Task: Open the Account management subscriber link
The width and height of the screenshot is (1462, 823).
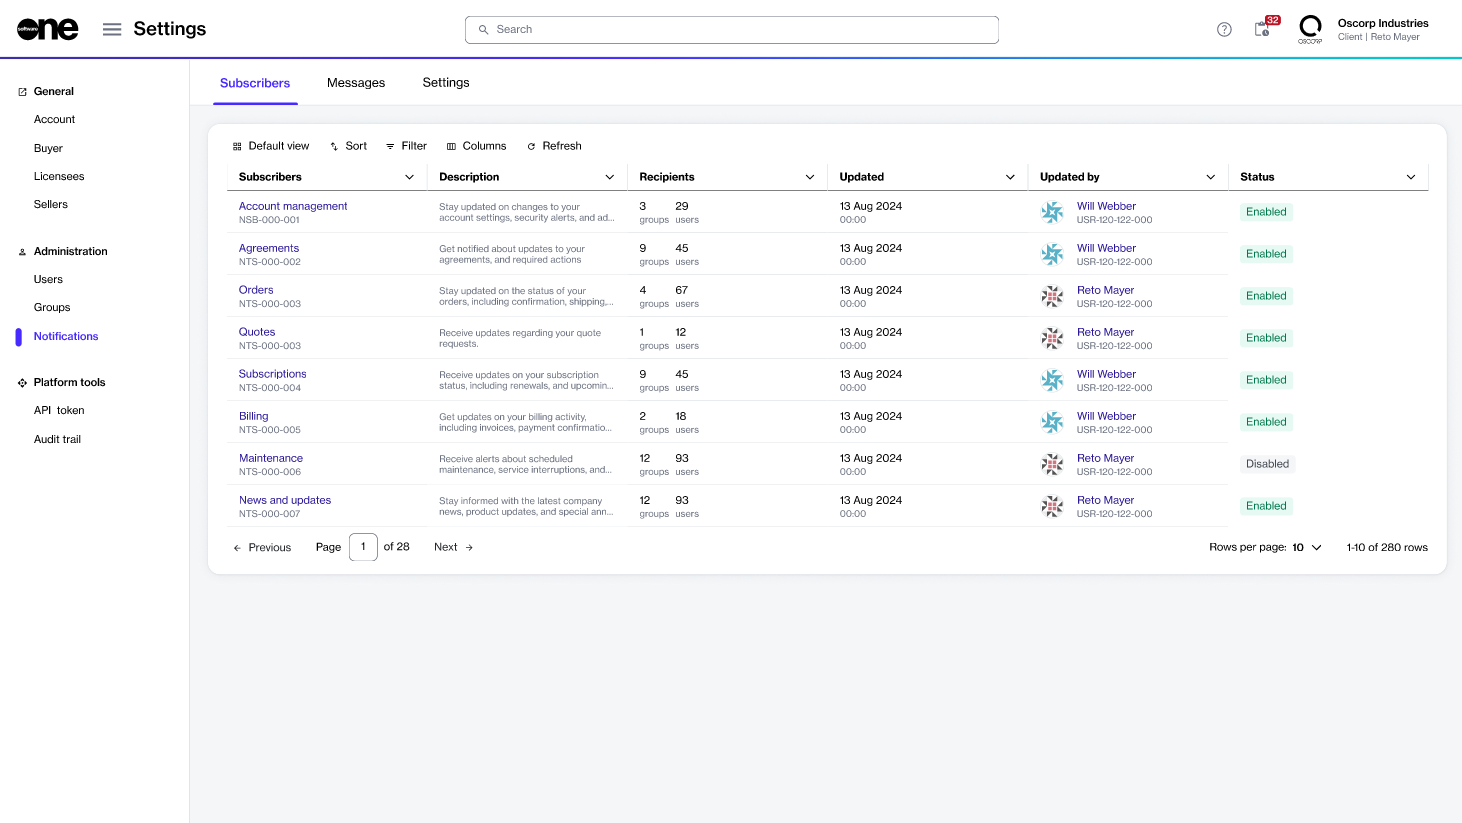Action: click(293, 206)
